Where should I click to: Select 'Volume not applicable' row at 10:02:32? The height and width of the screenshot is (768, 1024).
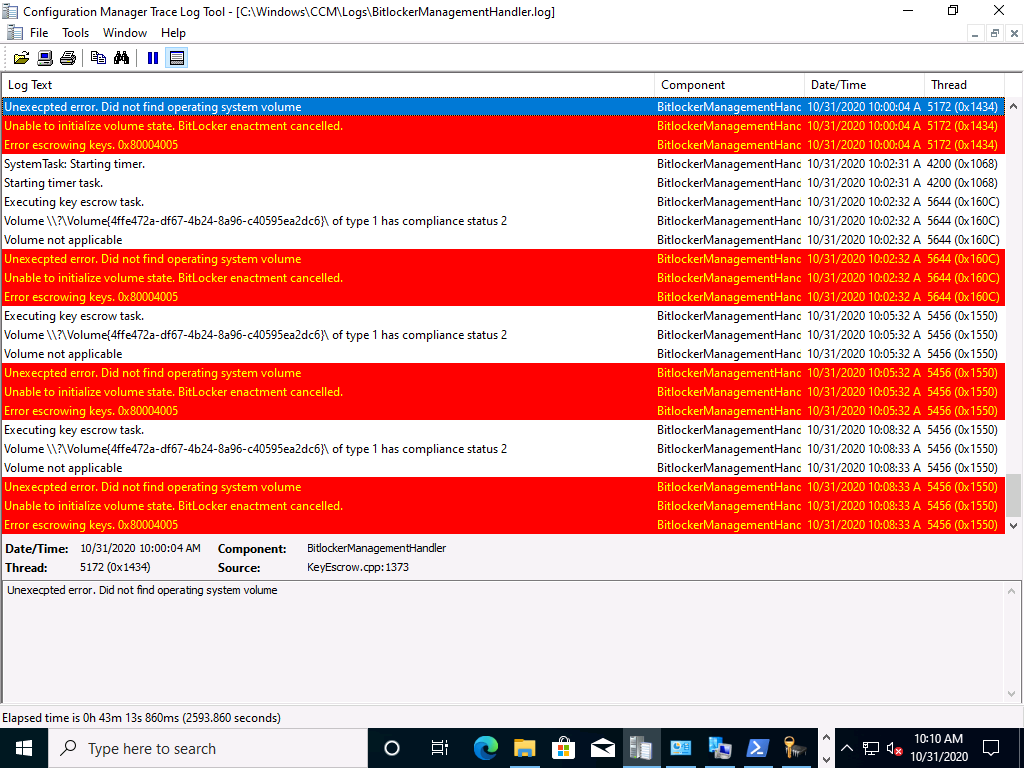[x=504, y=240]
